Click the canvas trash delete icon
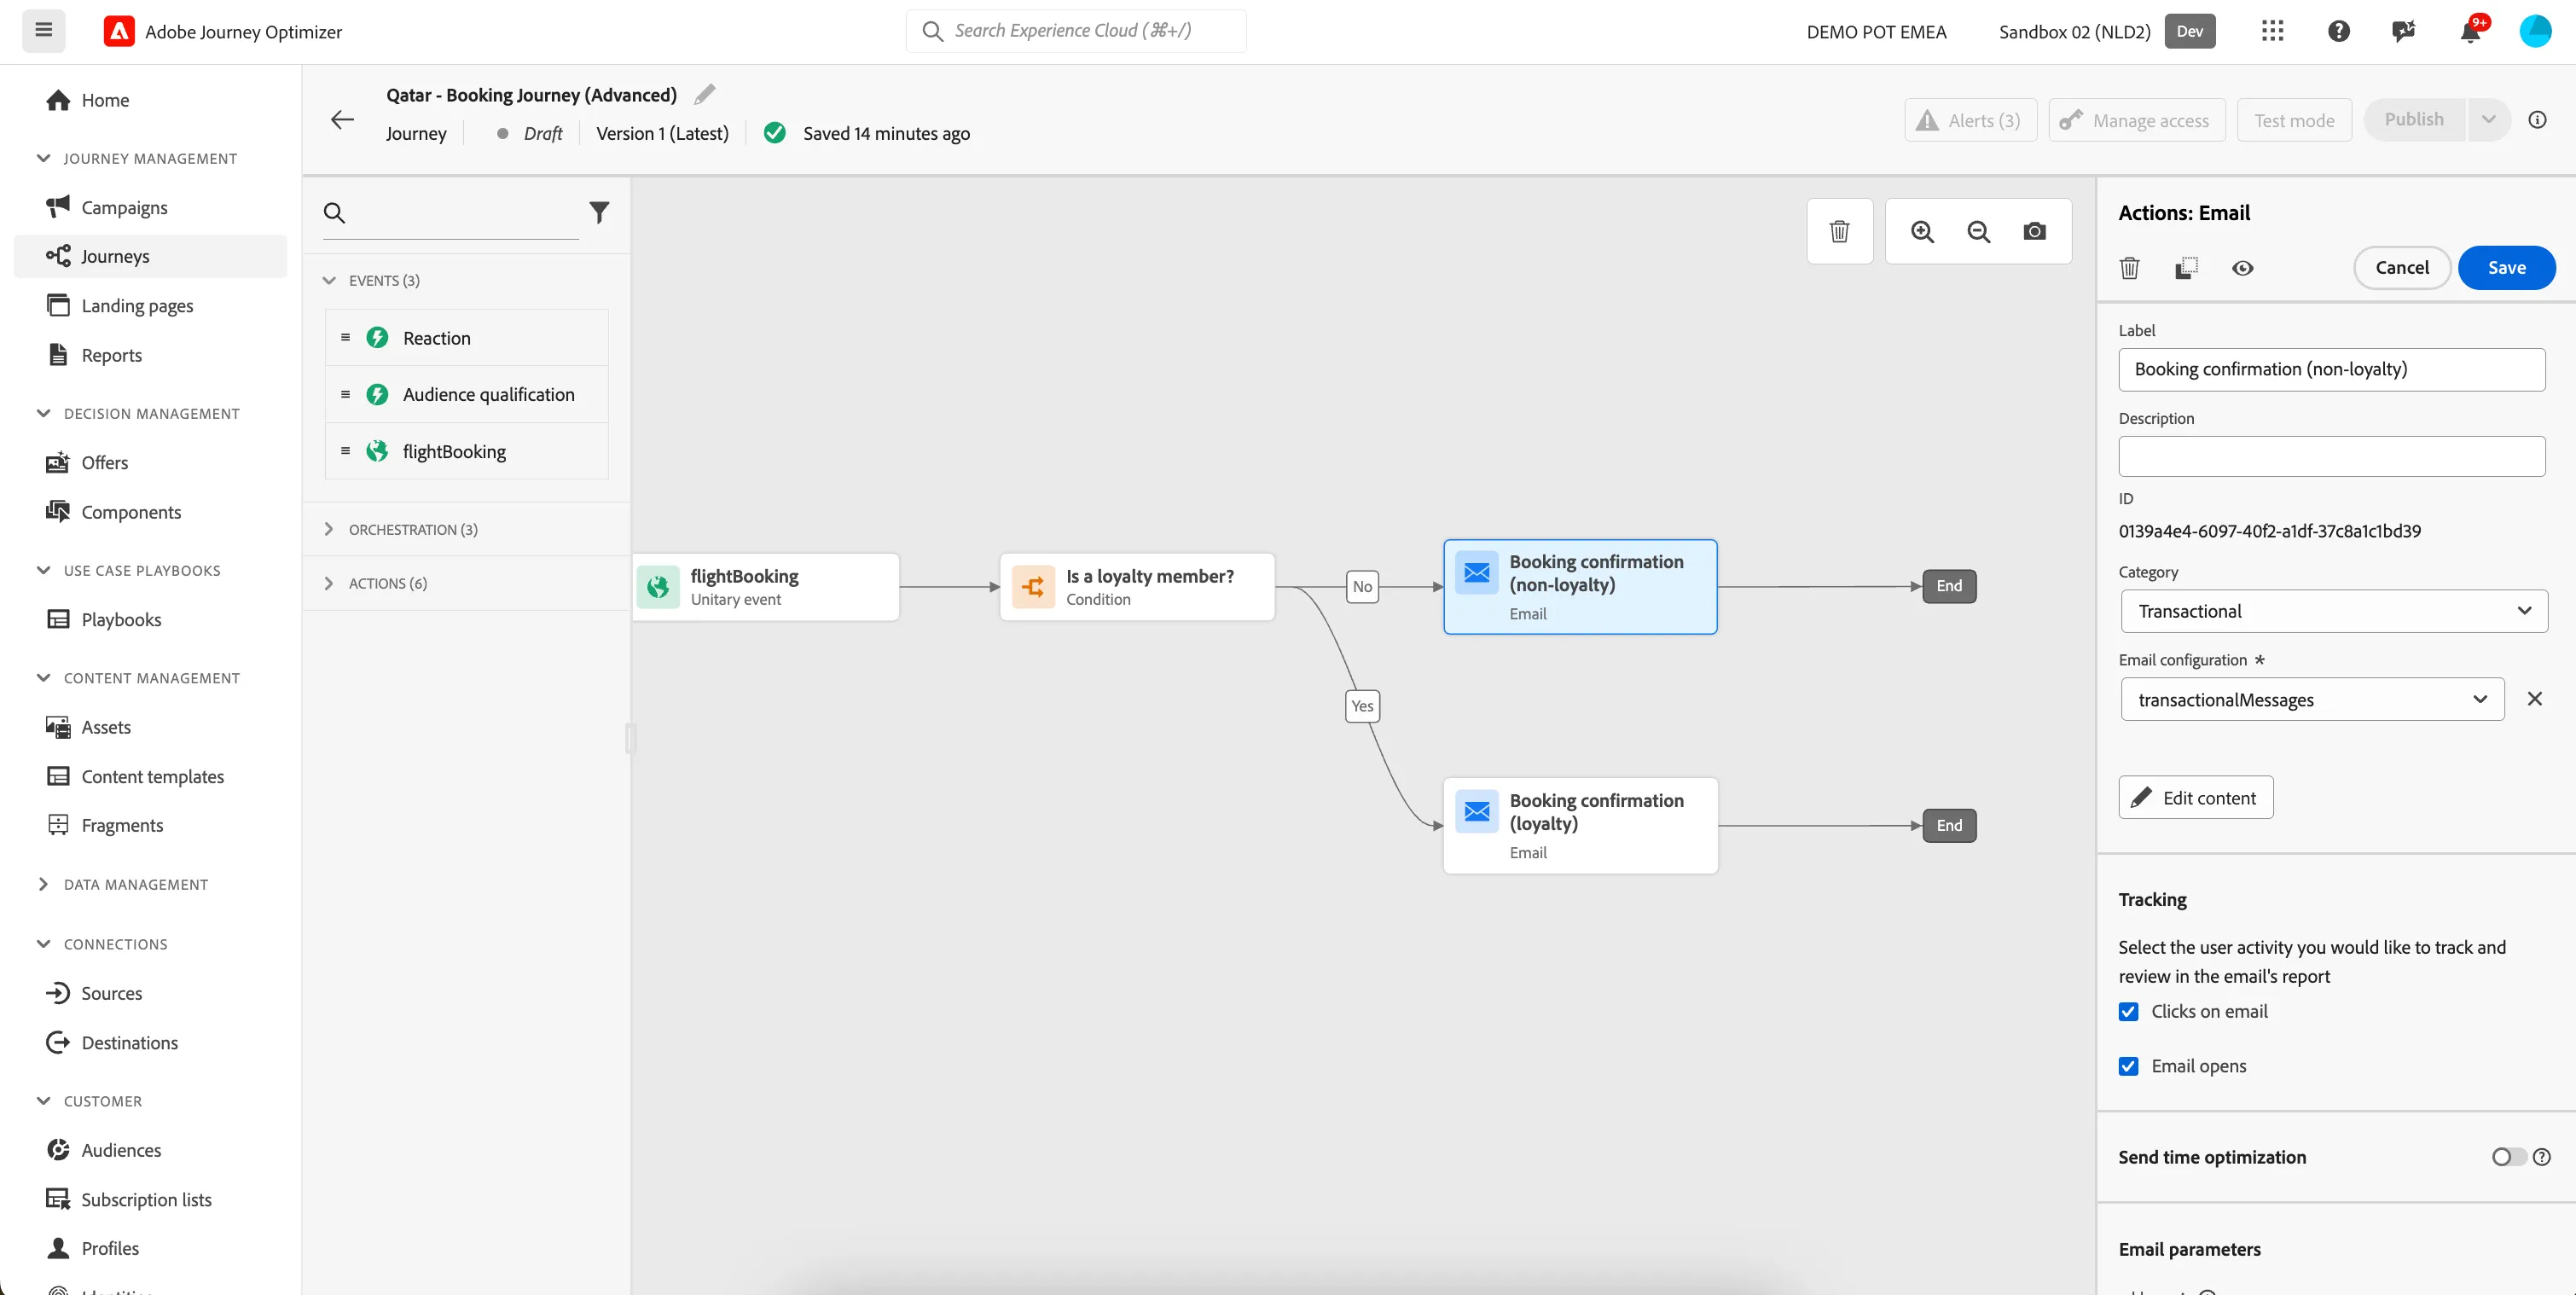Image resolution: width=2576 pixels, height=1295 pixels. [x=1839, y=231]
